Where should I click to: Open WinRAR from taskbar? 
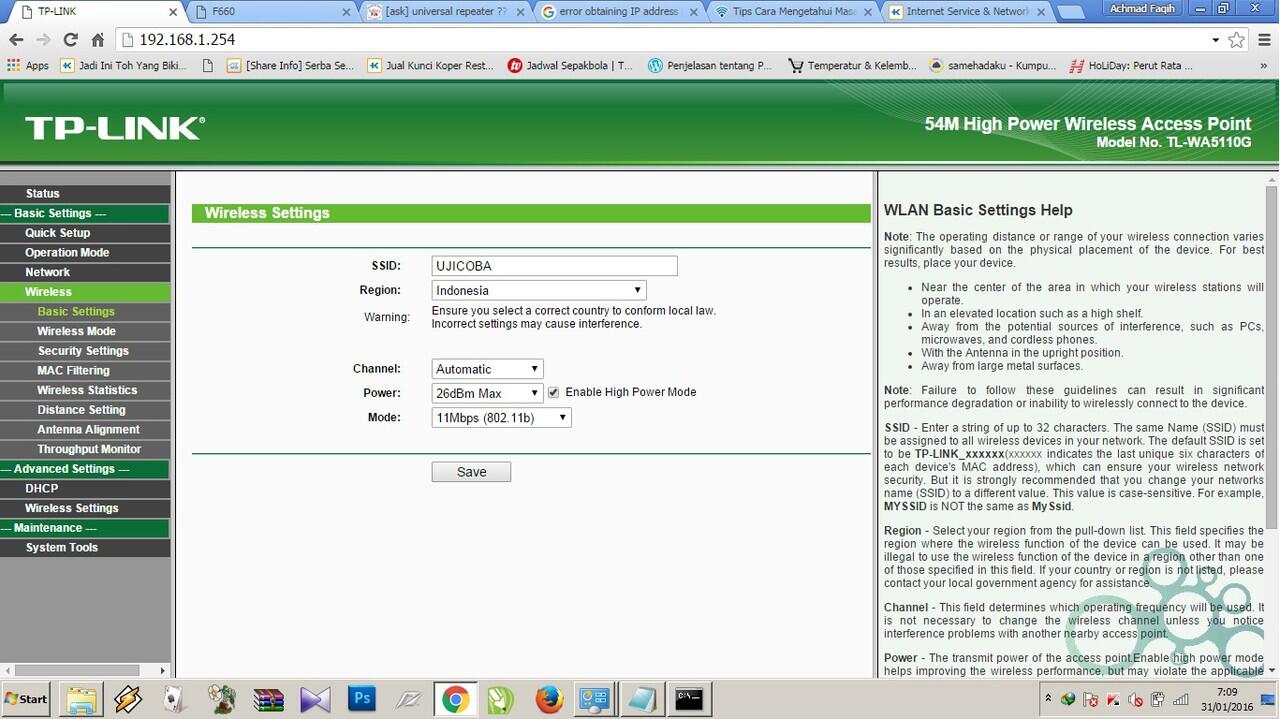coord(268,700)
